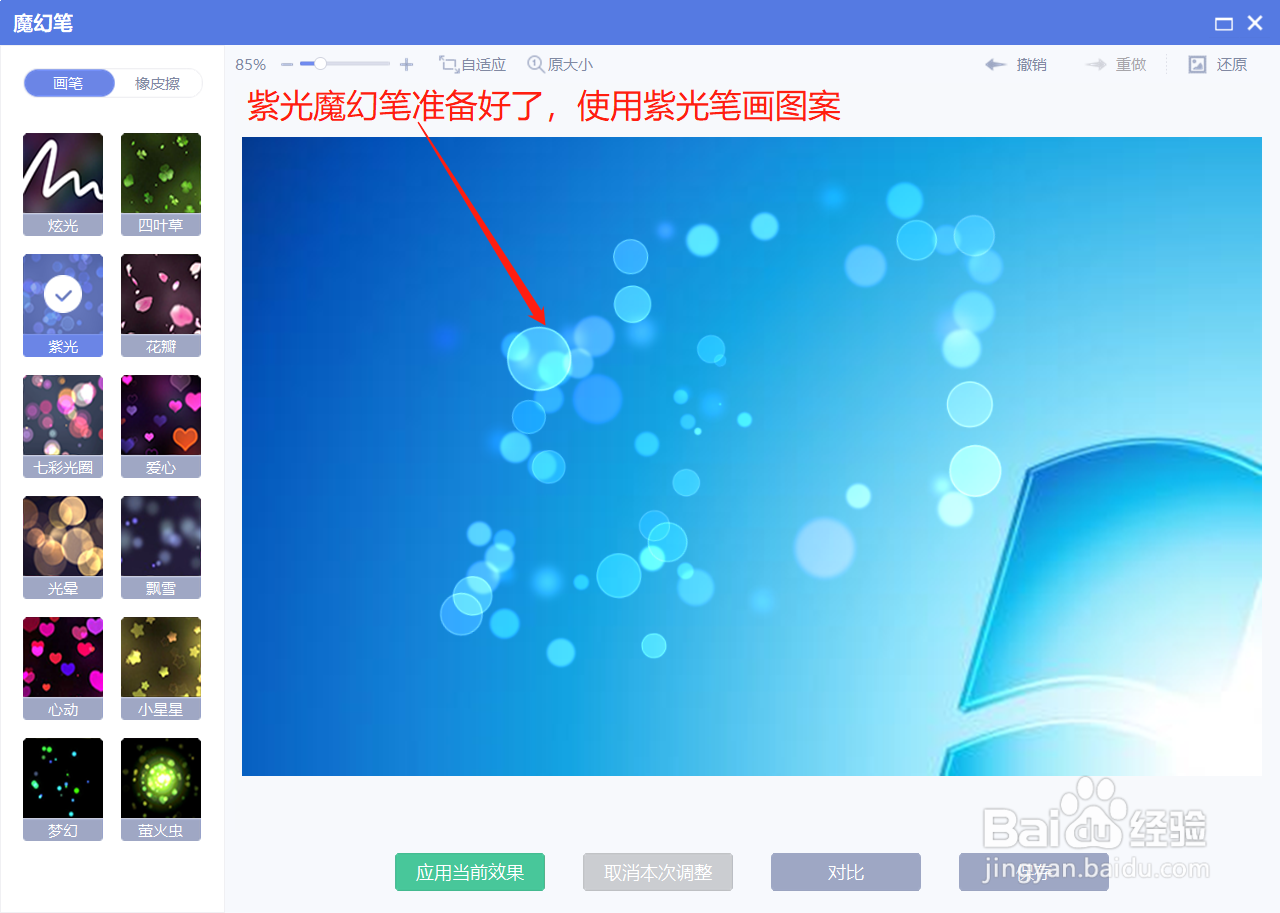Close the 魔幻笔 window
This screenshot has width=1280, height=913.
pos(1255,23)
